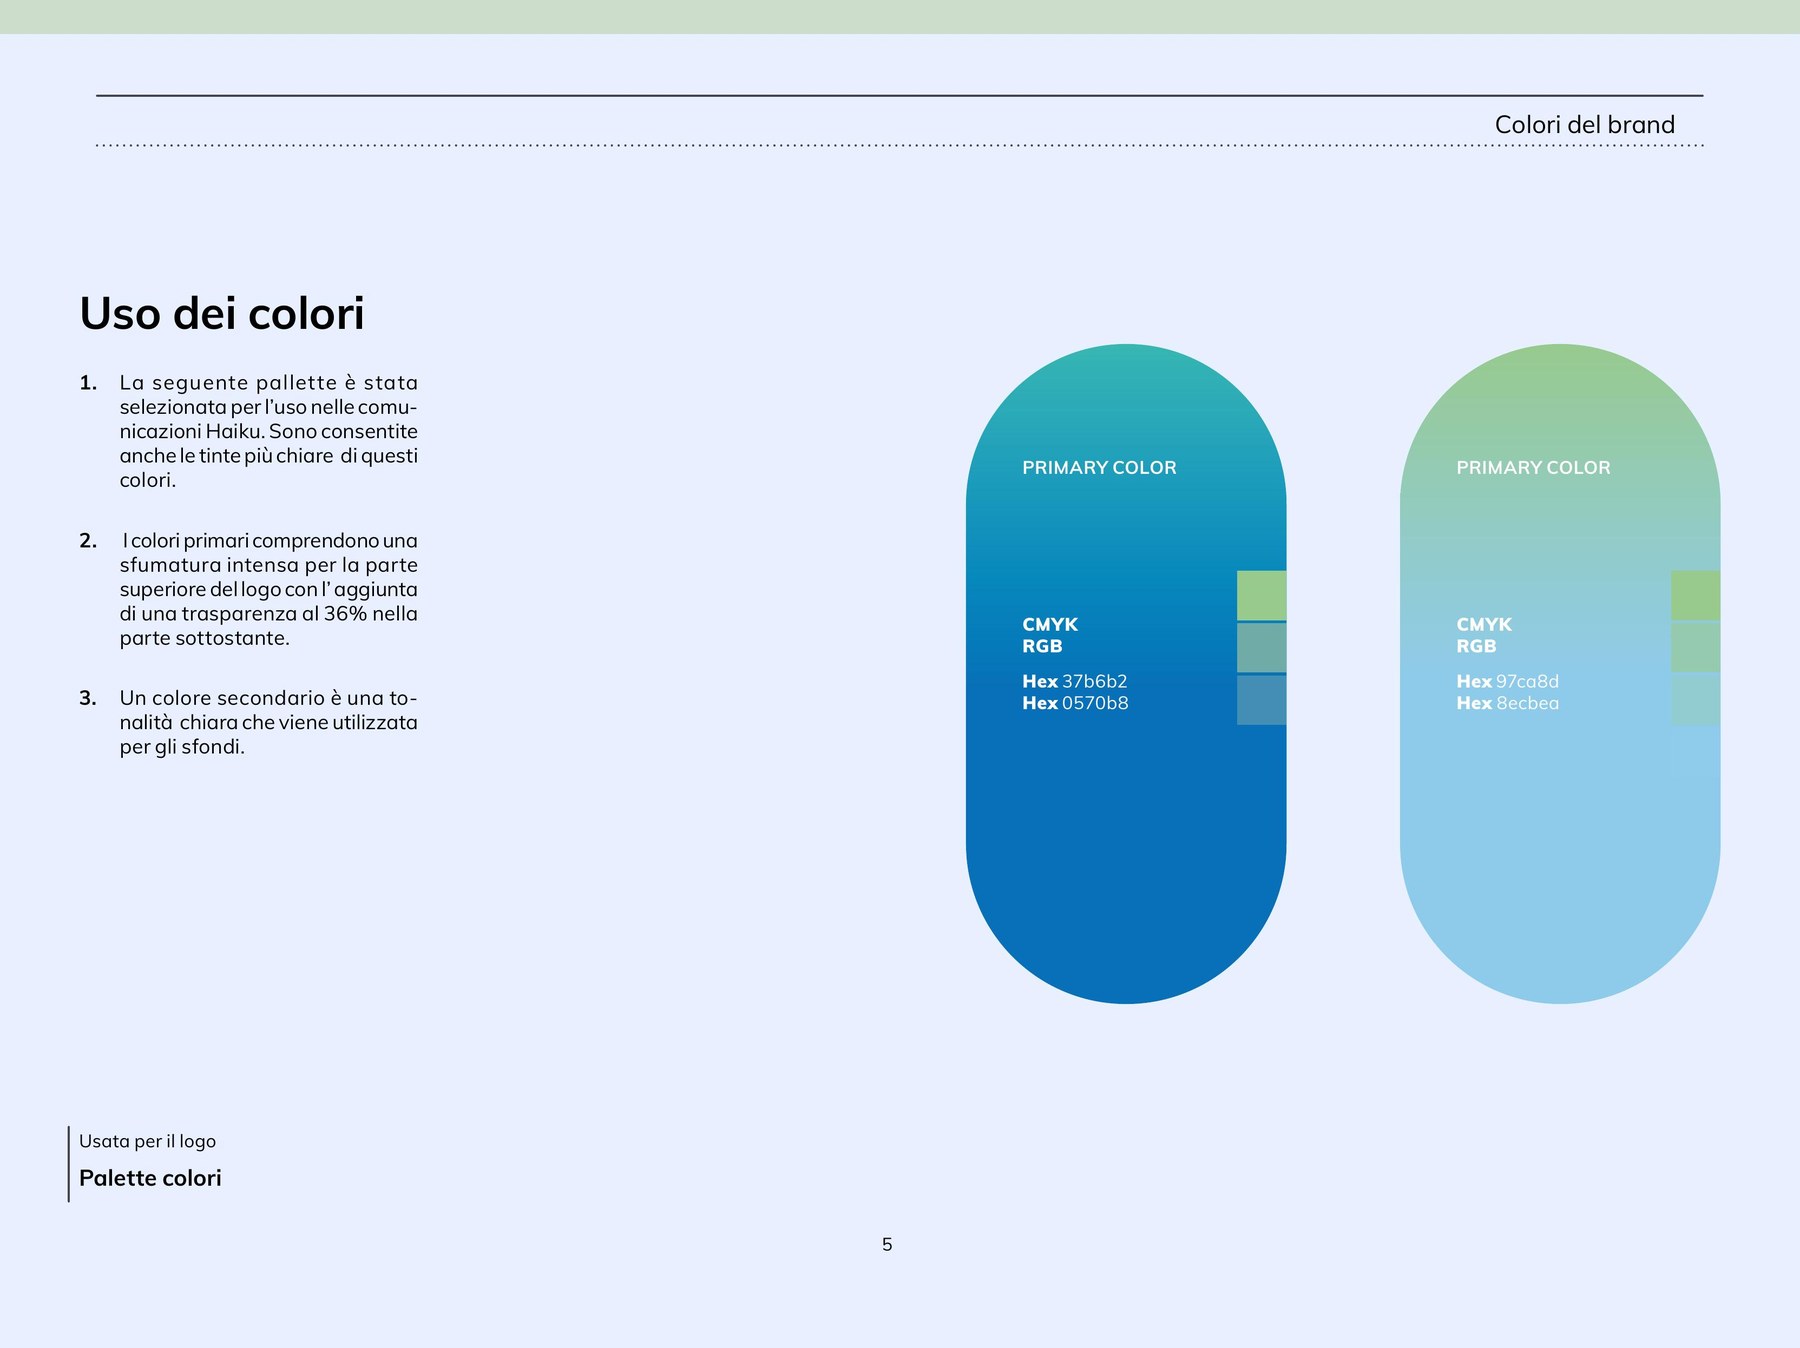
Task: Select the 'Colori del brand' header text
Action: coord(1584,124)
